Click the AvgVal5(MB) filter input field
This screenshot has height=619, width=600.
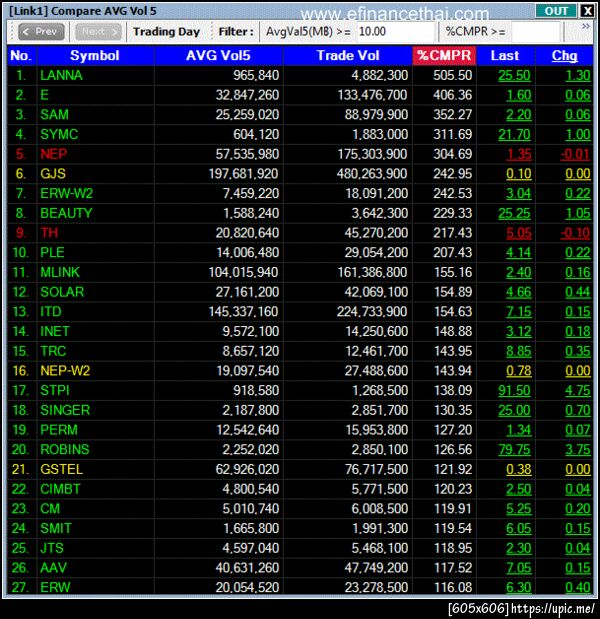[x=395, y=32]
